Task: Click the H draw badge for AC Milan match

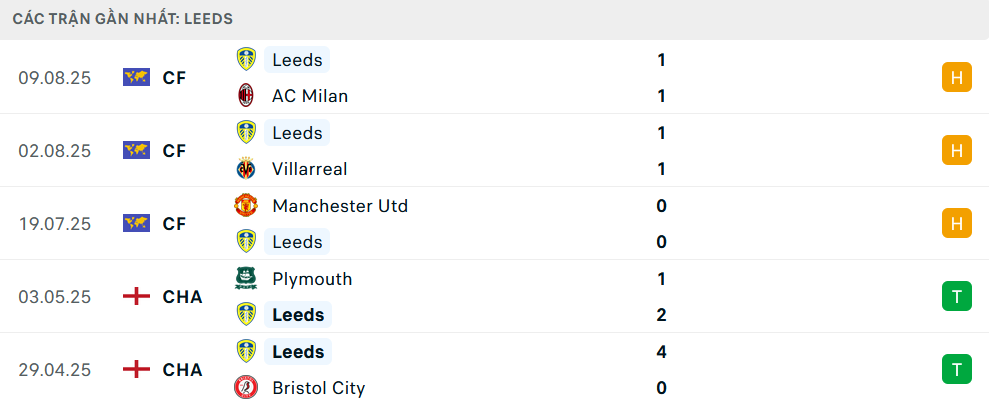Action: 956,78
